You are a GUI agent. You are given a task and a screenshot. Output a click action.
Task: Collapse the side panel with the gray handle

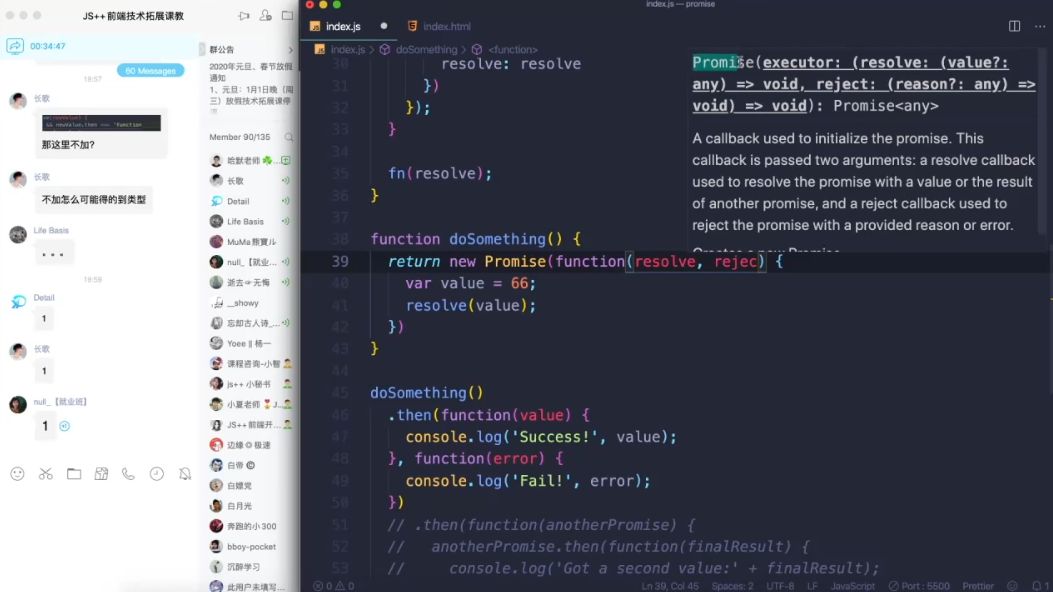pyautogui.click(x=201, y=49)
